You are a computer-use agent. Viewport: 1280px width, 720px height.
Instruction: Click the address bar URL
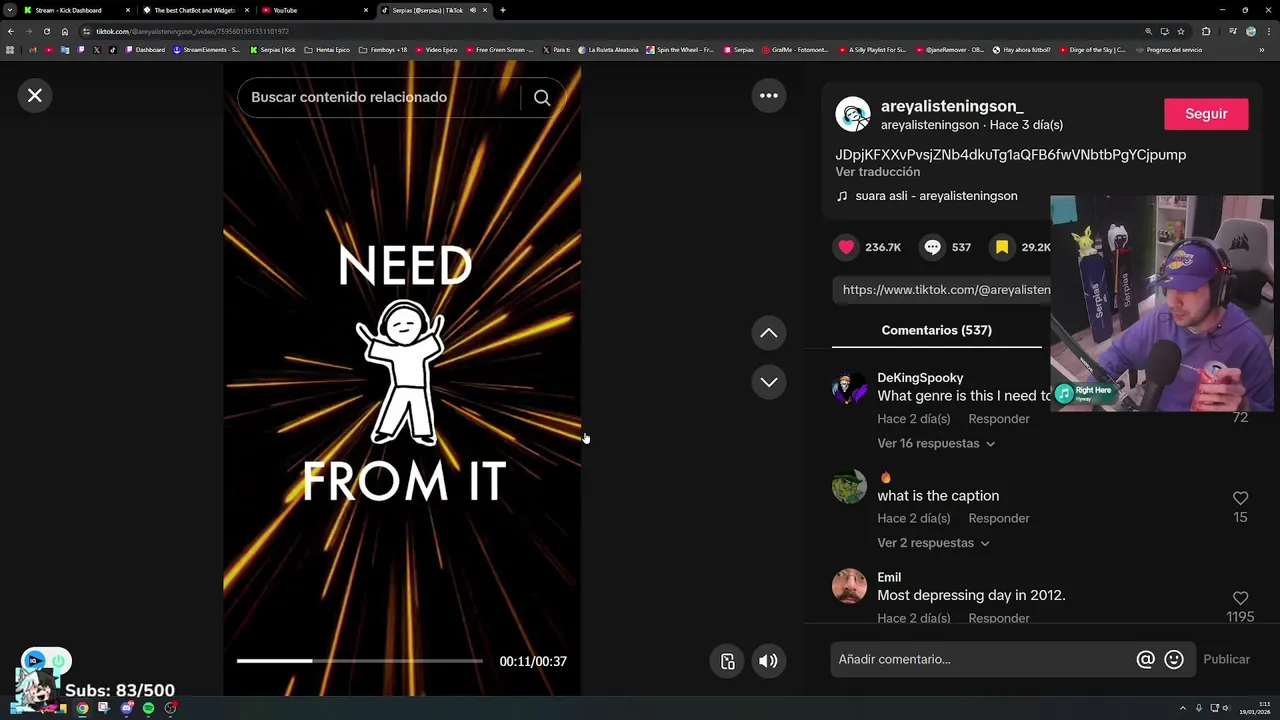192,31
